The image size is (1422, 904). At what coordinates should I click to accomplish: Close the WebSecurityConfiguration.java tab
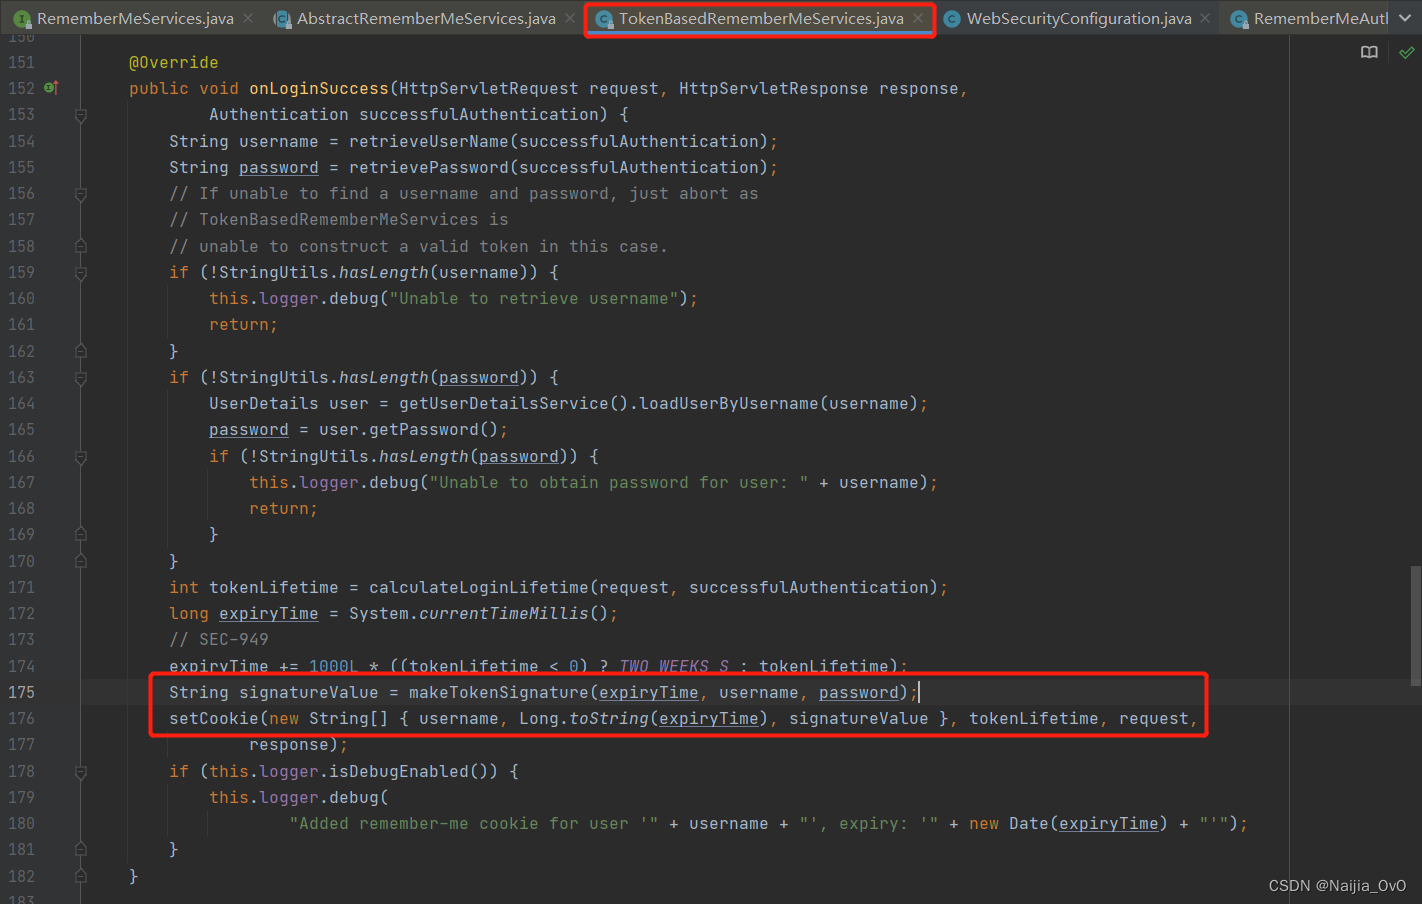click(1206, 18)
